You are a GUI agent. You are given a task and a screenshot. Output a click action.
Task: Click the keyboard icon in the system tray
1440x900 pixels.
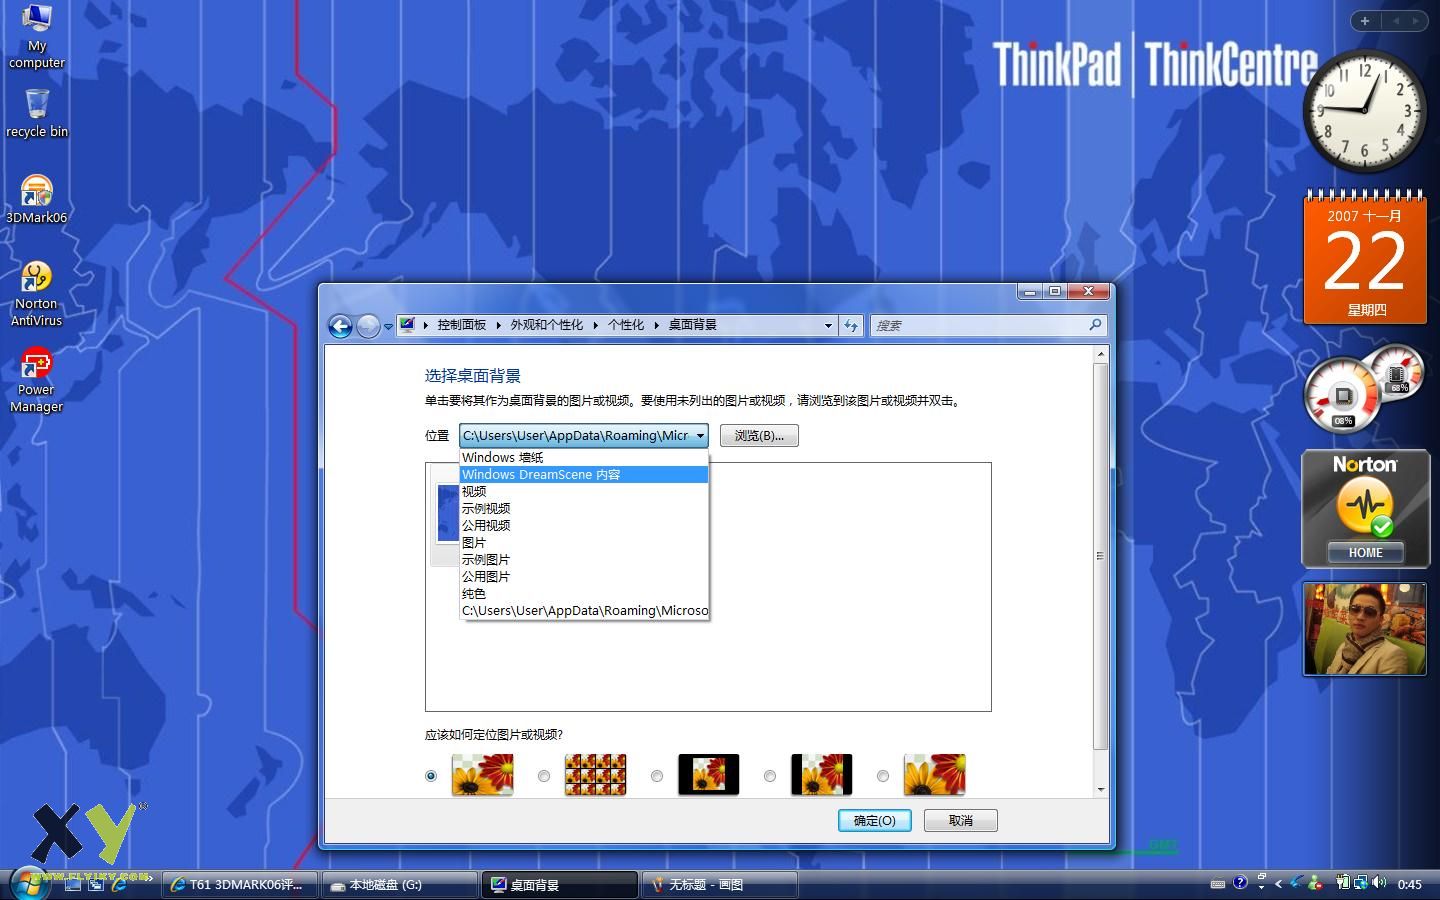point(1217,884)
